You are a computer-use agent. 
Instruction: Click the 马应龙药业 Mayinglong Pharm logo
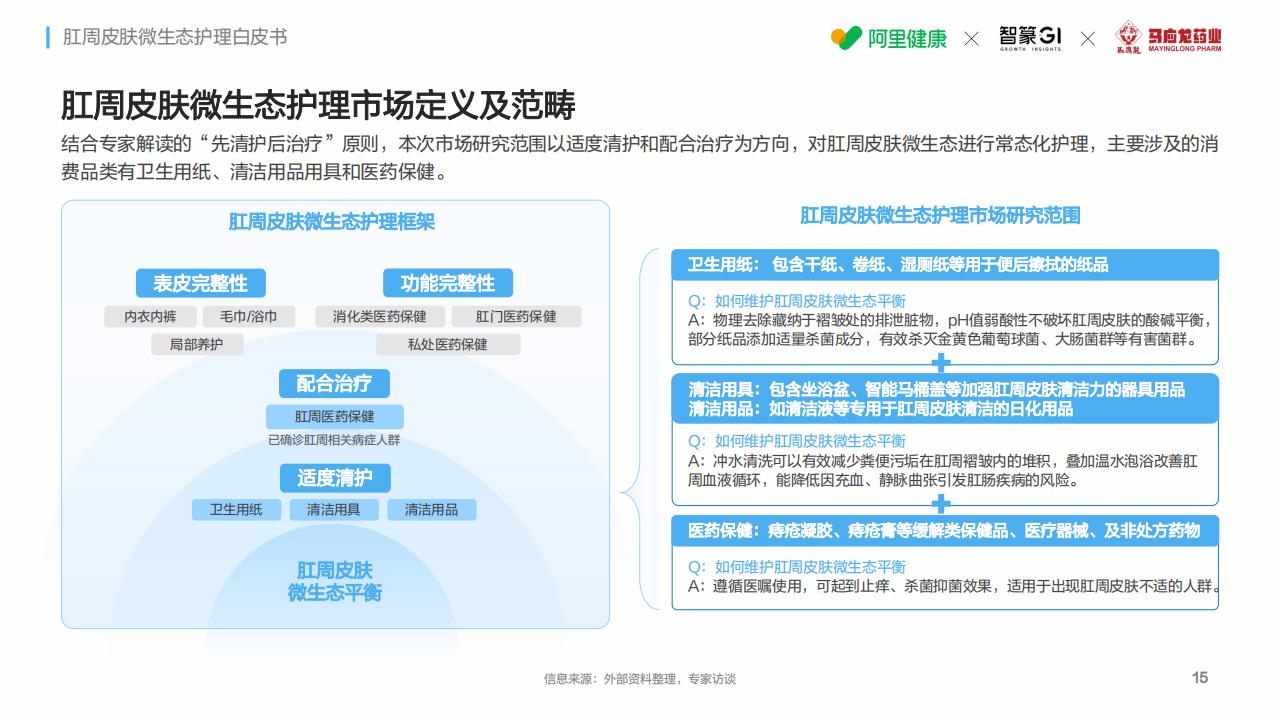(x=1168, y=37)
